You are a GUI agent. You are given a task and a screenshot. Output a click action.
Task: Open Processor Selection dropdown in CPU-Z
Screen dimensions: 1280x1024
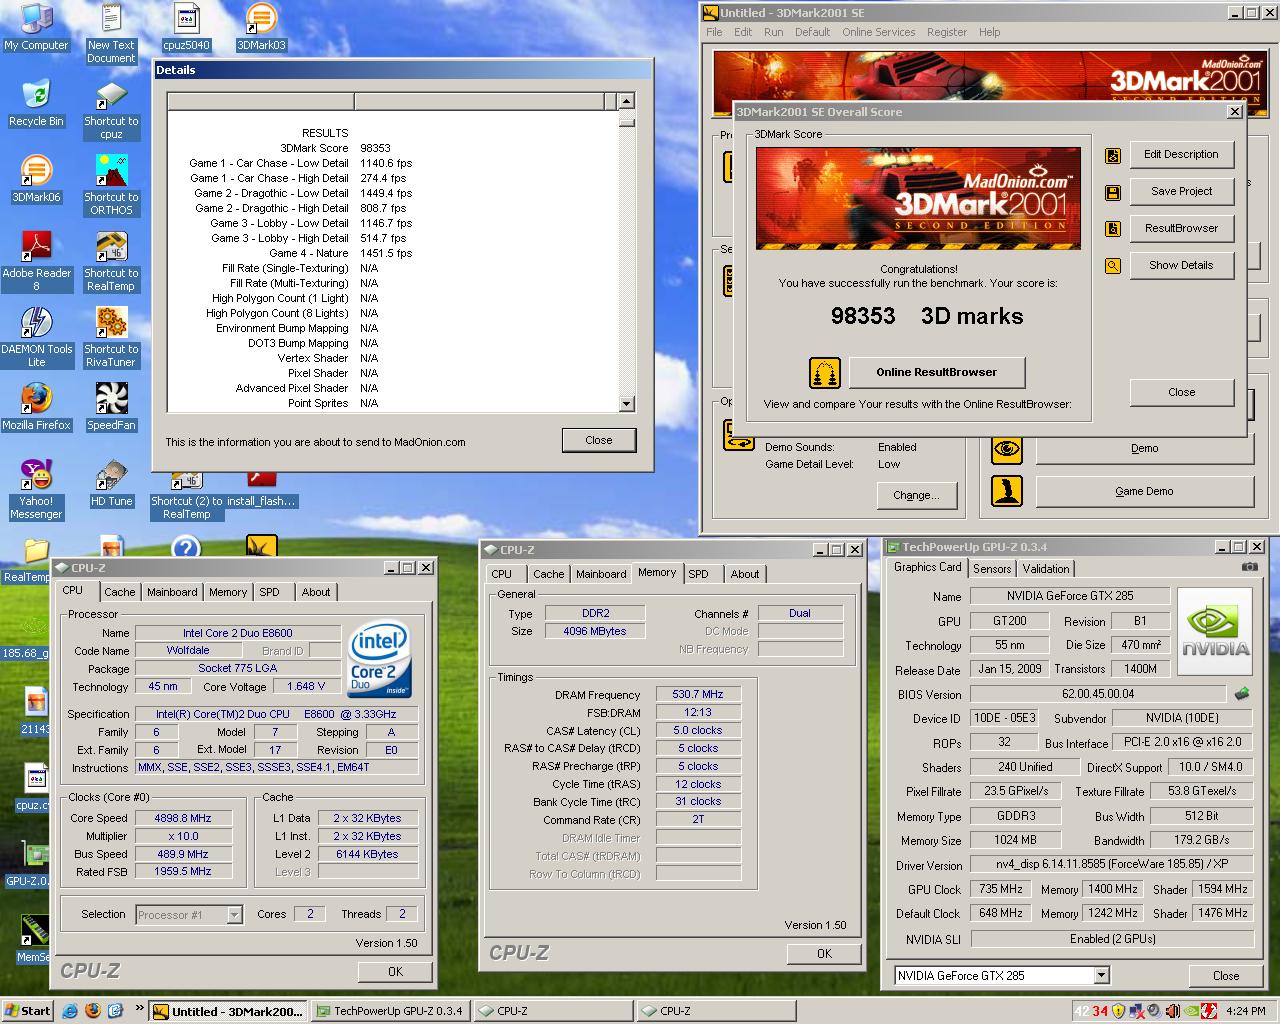(x=234, y=914)
